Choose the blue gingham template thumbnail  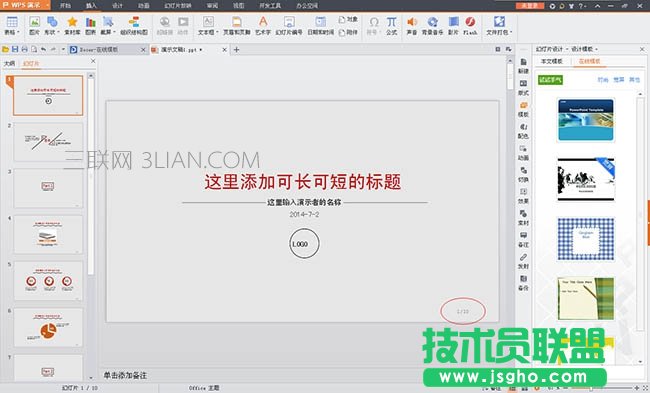click(x=586, y=239)
